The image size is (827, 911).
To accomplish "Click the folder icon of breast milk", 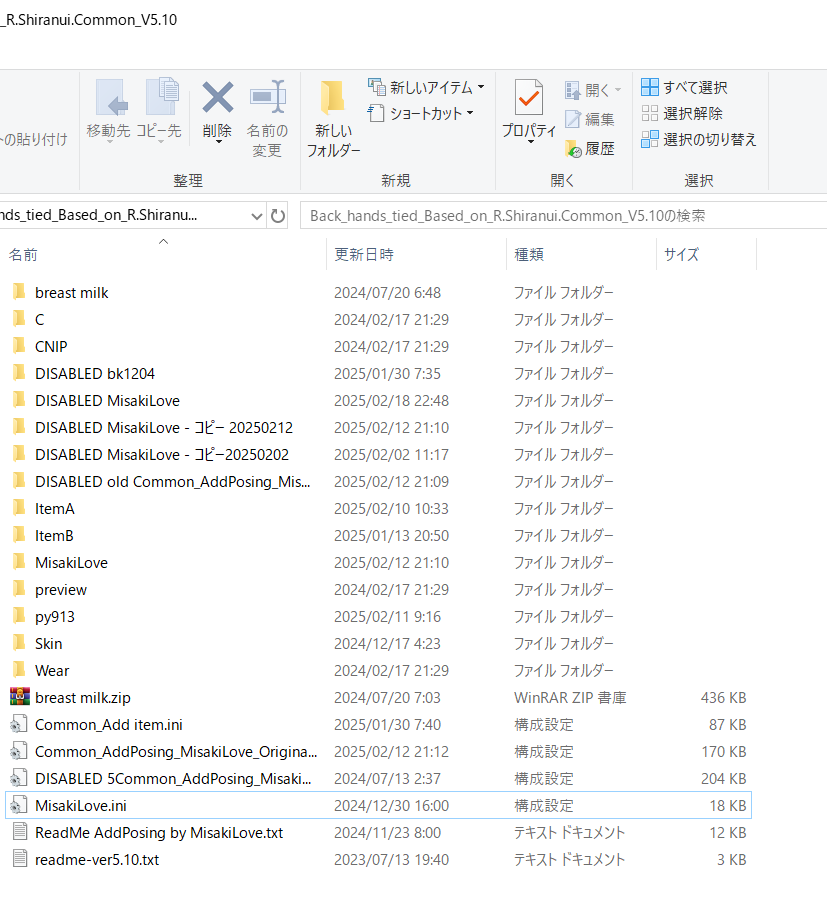I will (x=19, y=292).
